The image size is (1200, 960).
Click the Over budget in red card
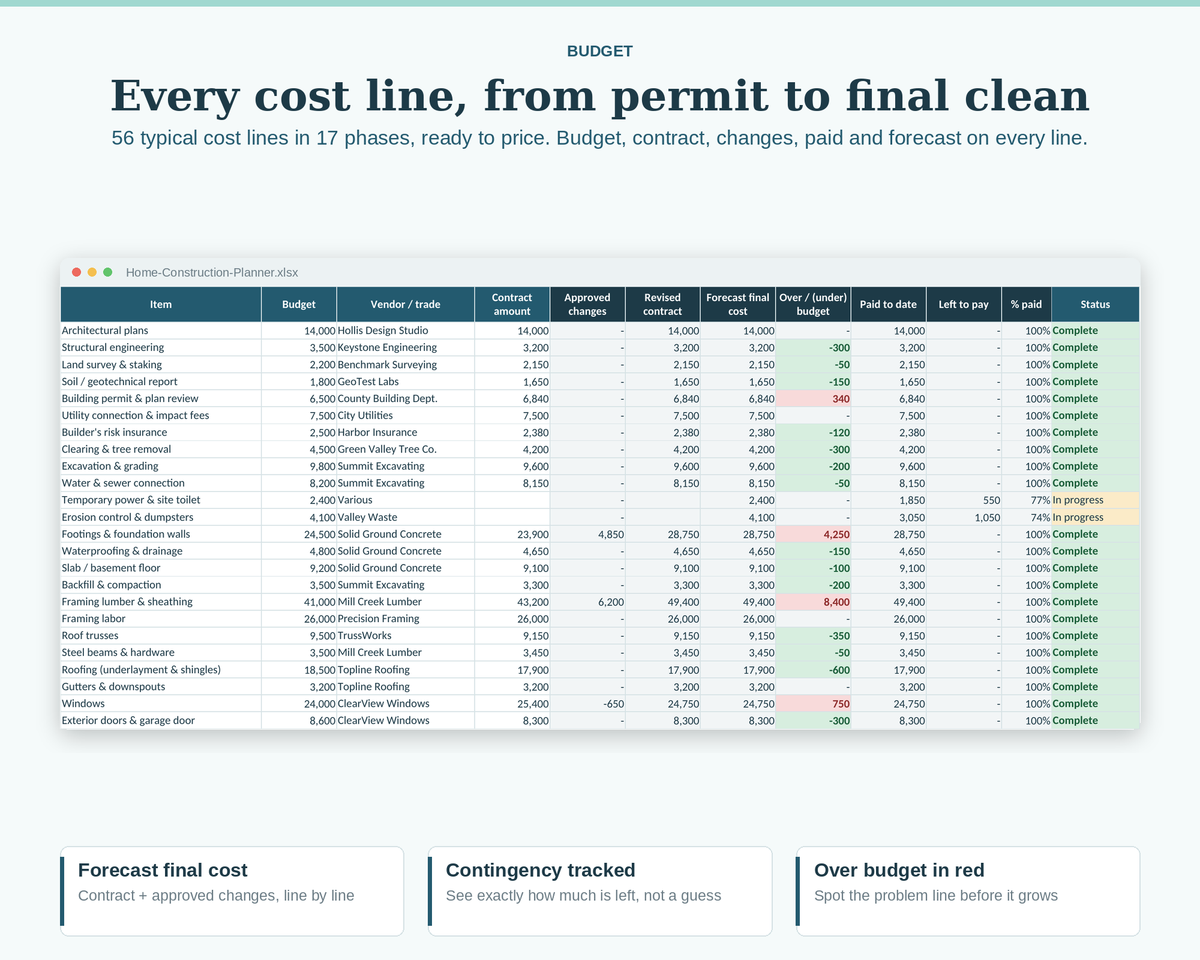[968, 891]
